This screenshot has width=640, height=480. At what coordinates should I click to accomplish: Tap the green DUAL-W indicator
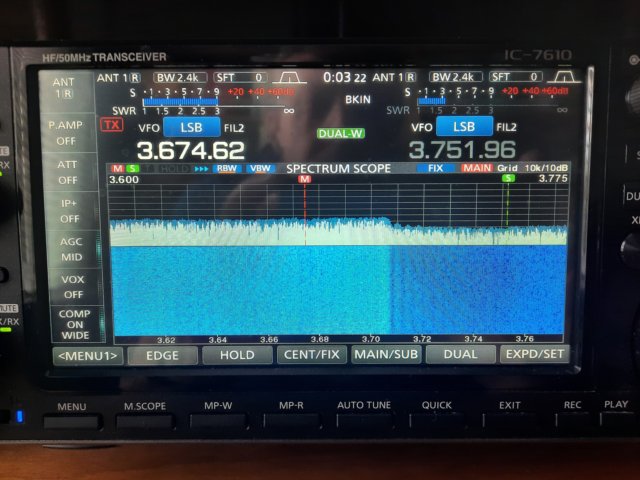tap(341, 133)
